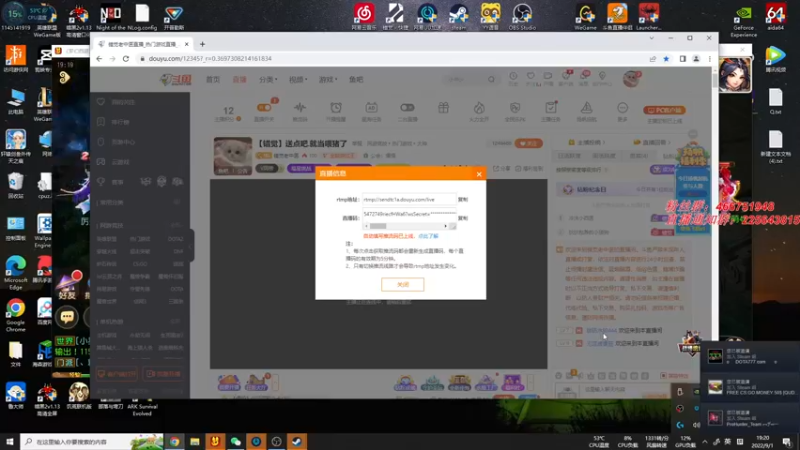
Task: Open Chrome side panel icon
Action: point(683,59)
